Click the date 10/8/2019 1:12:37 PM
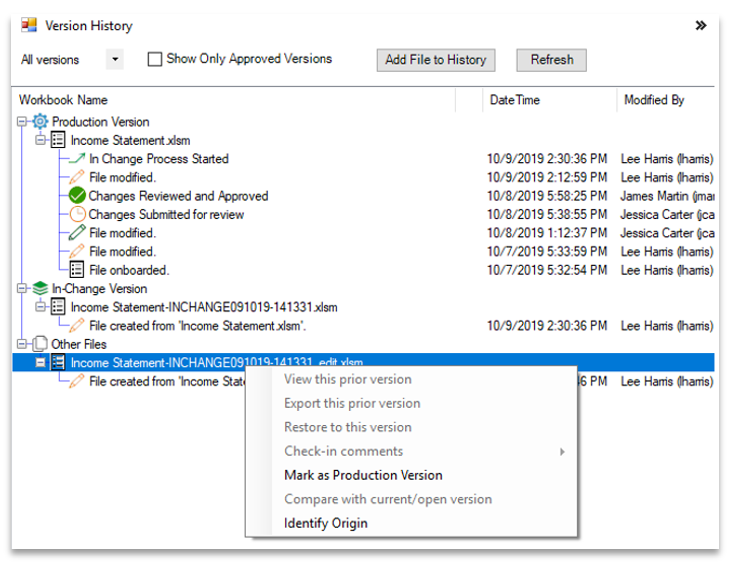Viewport: 734px width, 565px height. (x=547, y=233)
